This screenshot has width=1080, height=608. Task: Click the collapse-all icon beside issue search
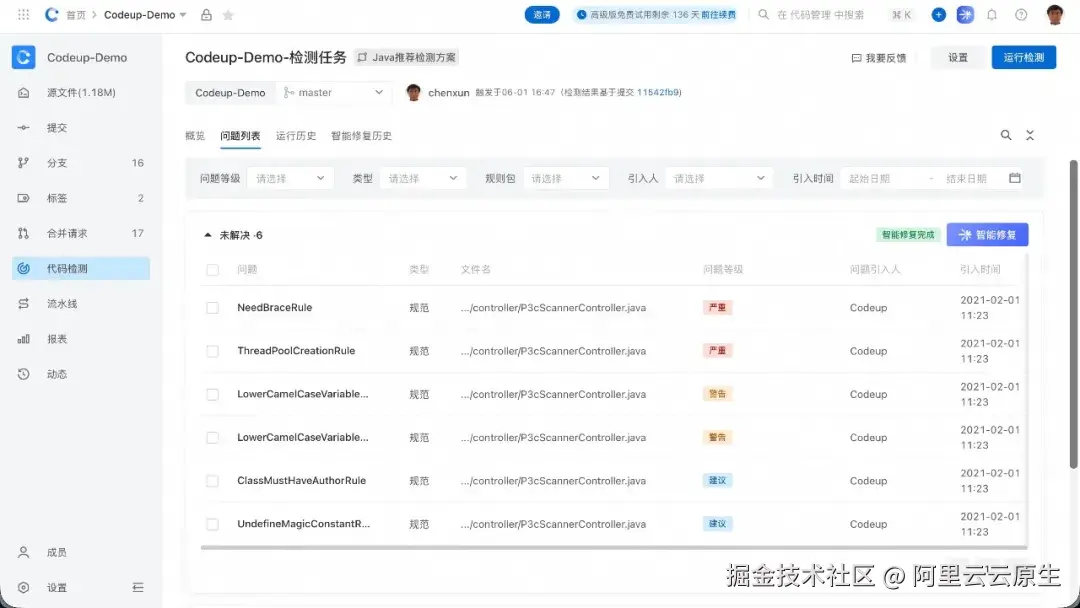[x=1030, y=135]
